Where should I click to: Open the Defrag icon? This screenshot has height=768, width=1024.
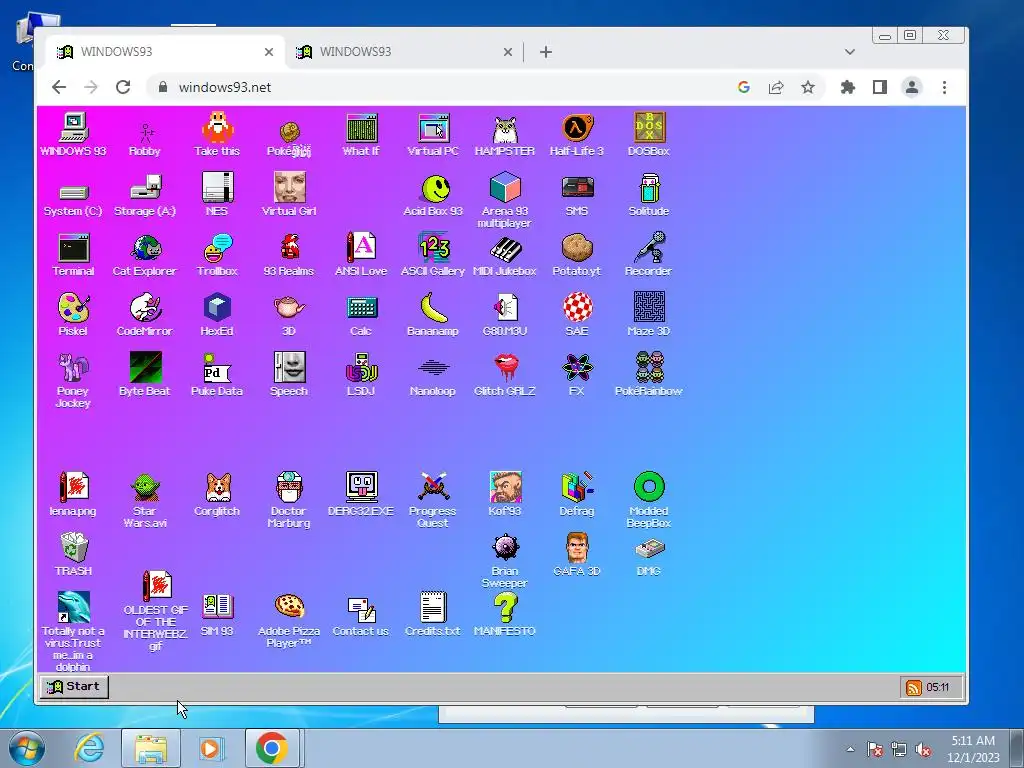pos(577,488)
